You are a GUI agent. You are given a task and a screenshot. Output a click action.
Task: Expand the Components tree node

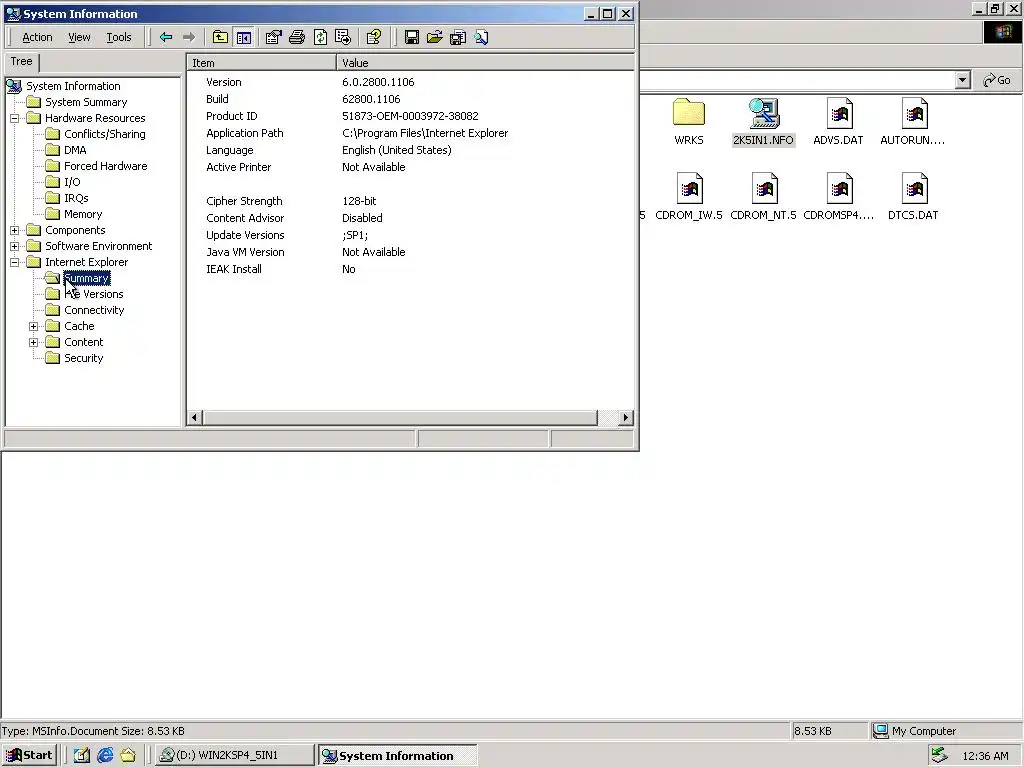click(x=14, y=231)
